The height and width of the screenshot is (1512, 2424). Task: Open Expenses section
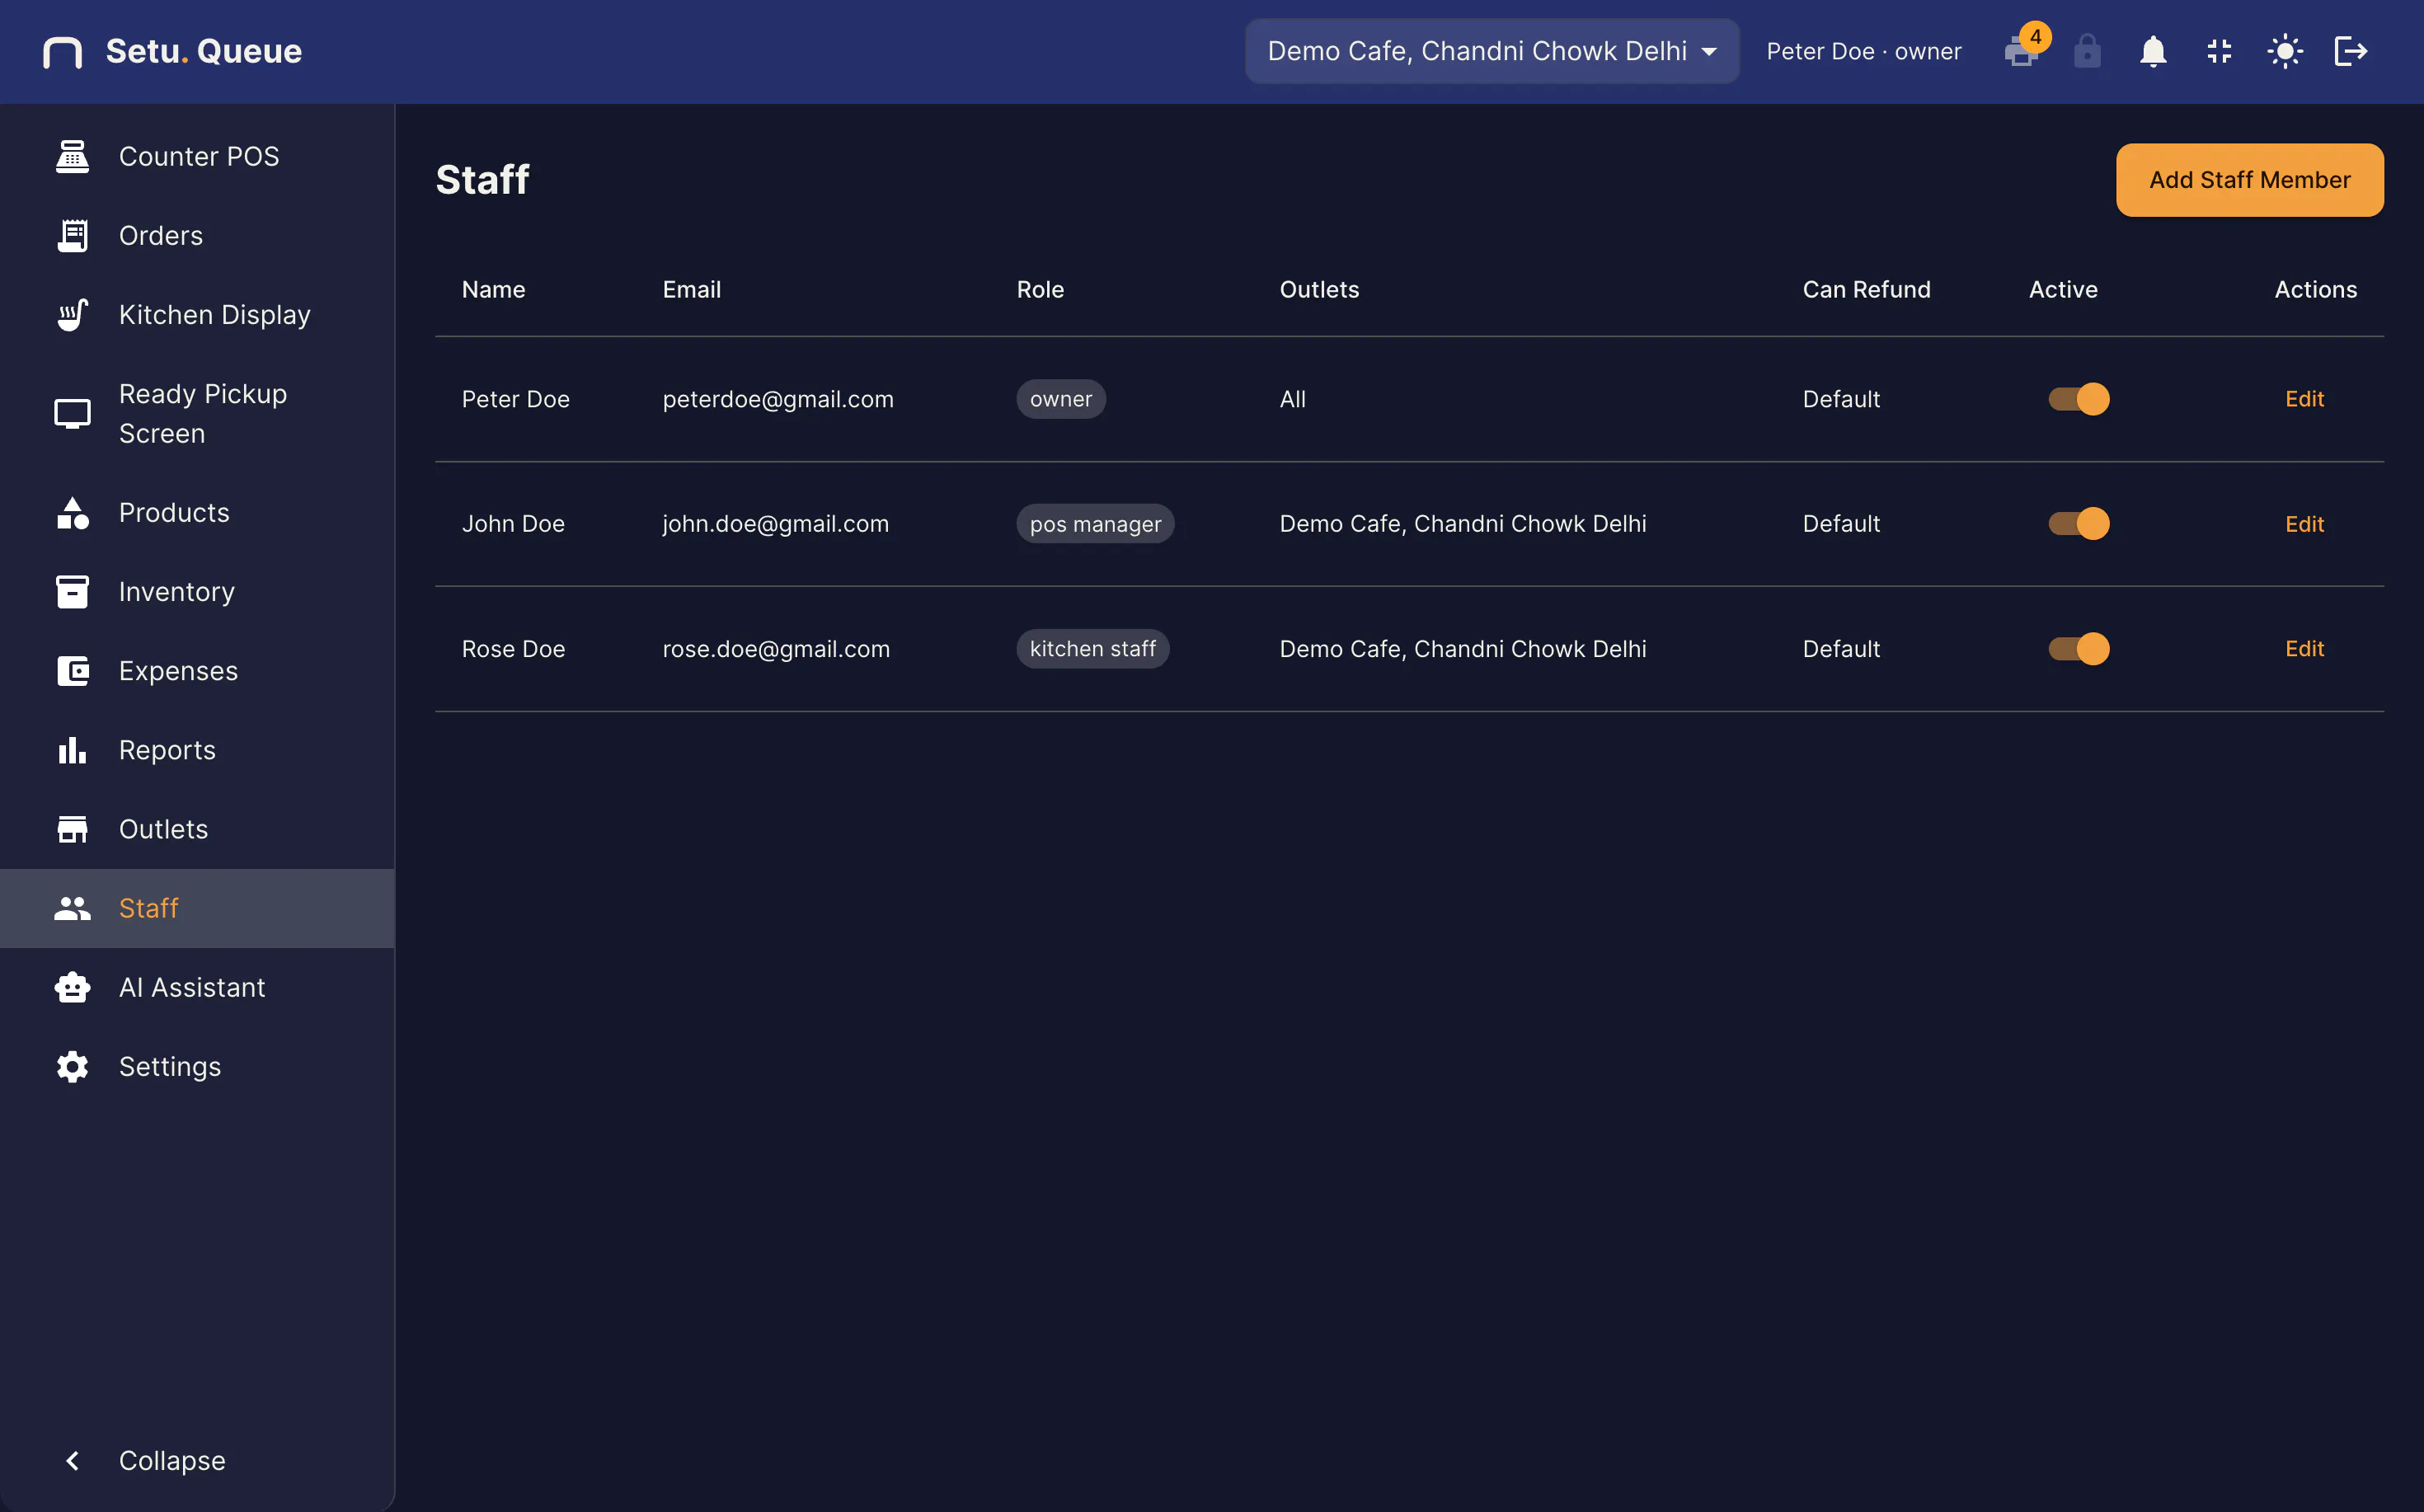[197, 670]
